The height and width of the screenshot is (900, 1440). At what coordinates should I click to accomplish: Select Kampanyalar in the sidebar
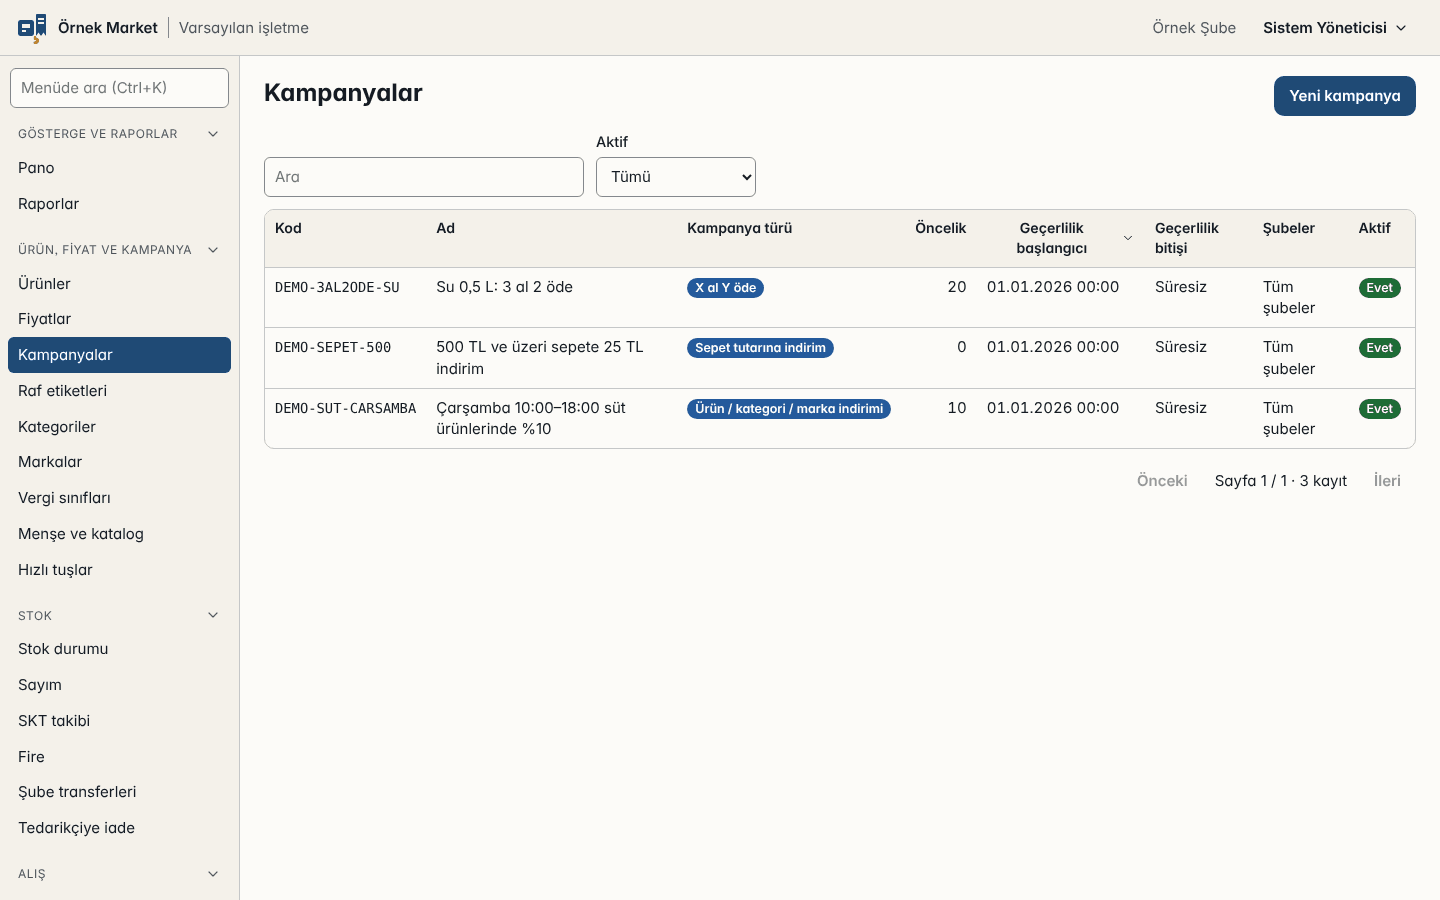click(119, 355)
